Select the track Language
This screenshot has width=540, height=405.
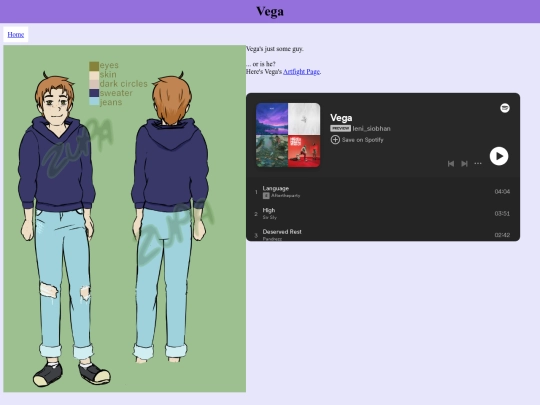click(383, 191)
